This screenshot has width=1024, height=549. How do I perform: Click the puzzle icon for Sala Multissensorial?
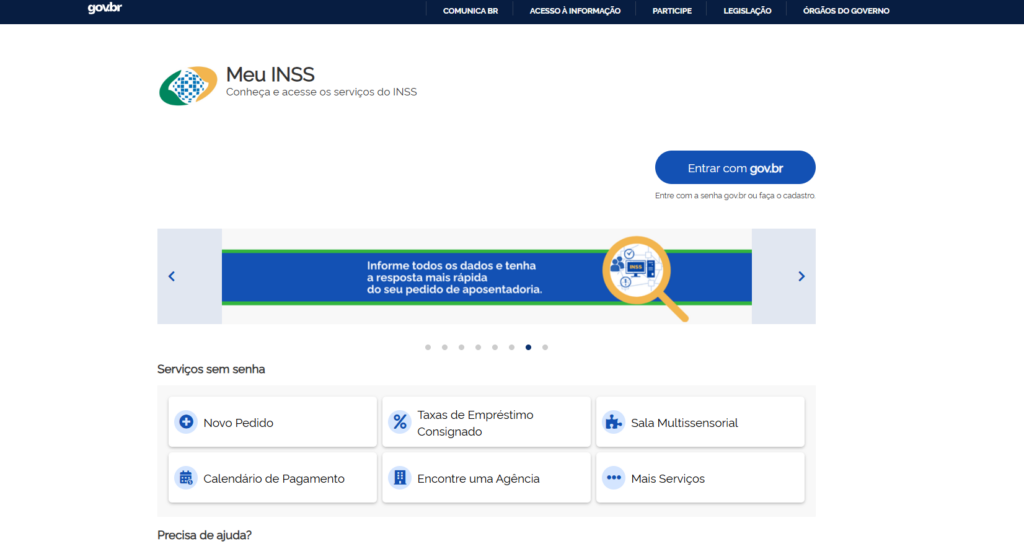613,422
